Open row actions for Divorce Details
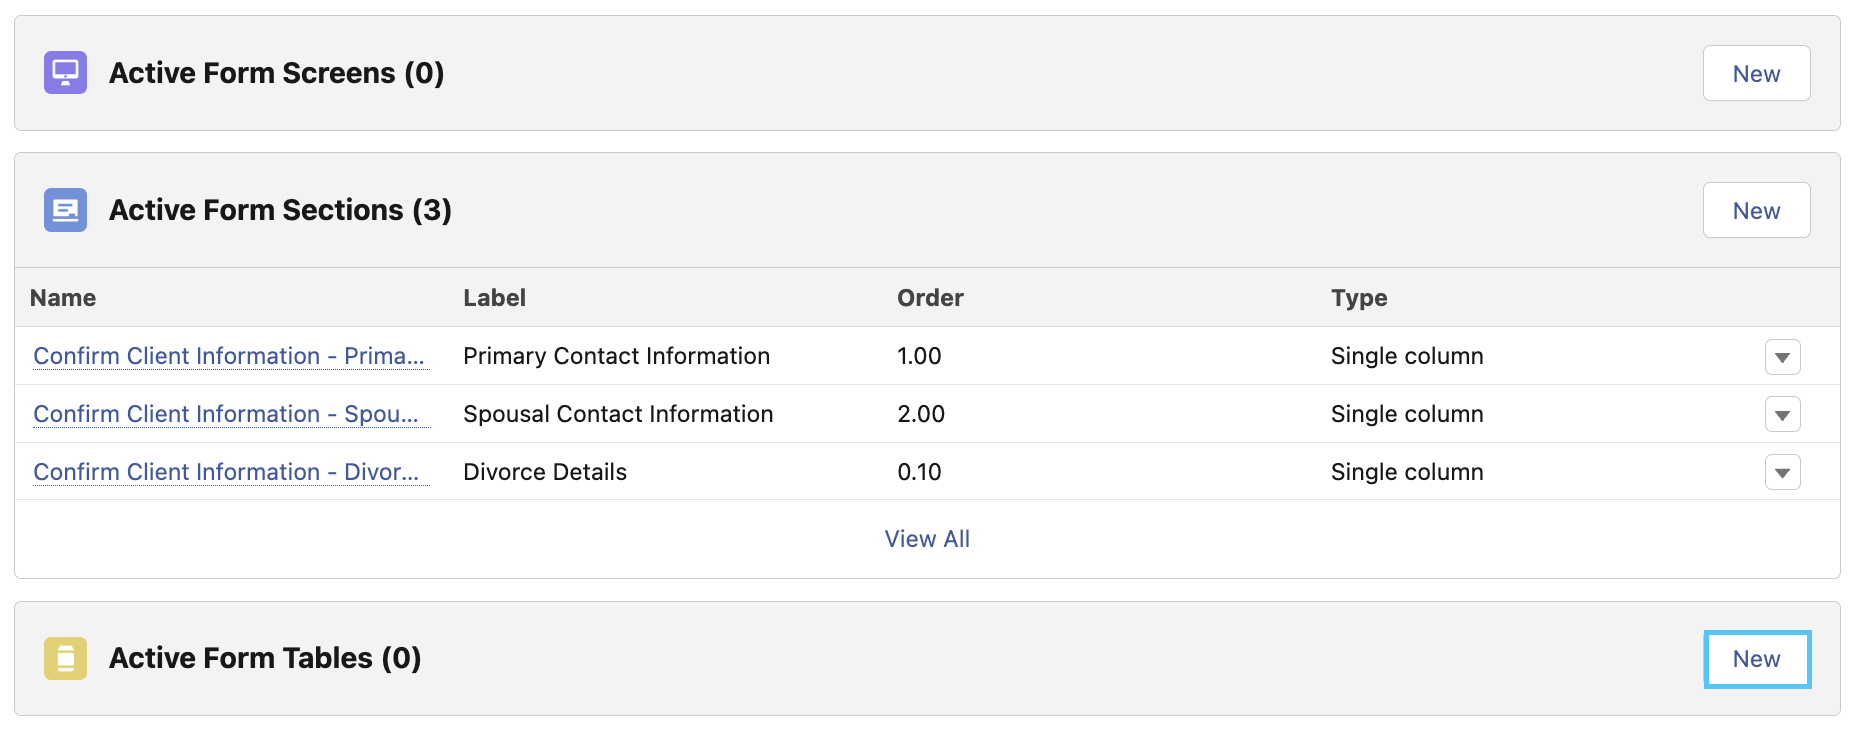Viewport: 1856px width, 734px height. 1782,473
